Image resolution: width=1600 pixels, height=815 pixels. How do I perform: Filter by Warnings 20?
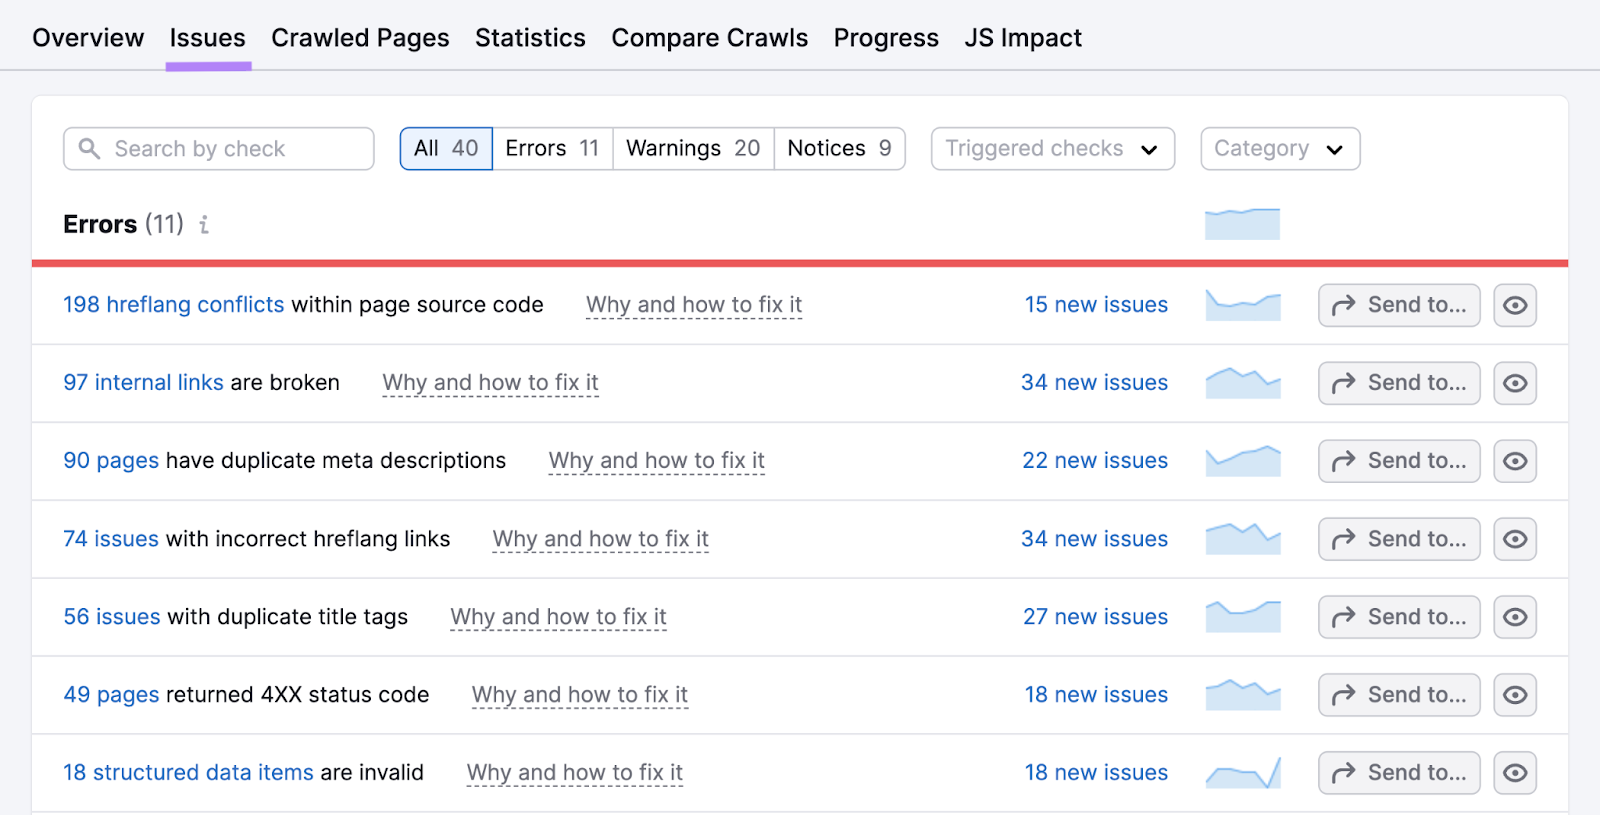pos(693,149)
